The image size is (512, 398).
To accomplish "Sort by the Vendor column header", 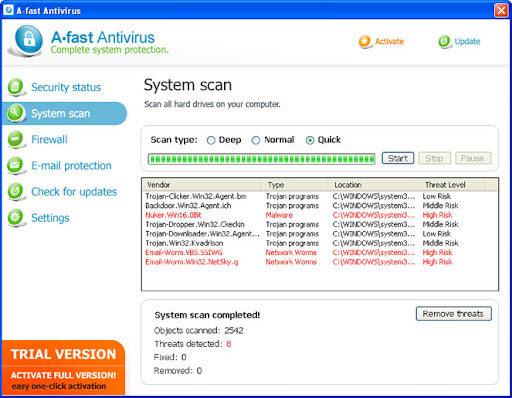I will 202,185.
